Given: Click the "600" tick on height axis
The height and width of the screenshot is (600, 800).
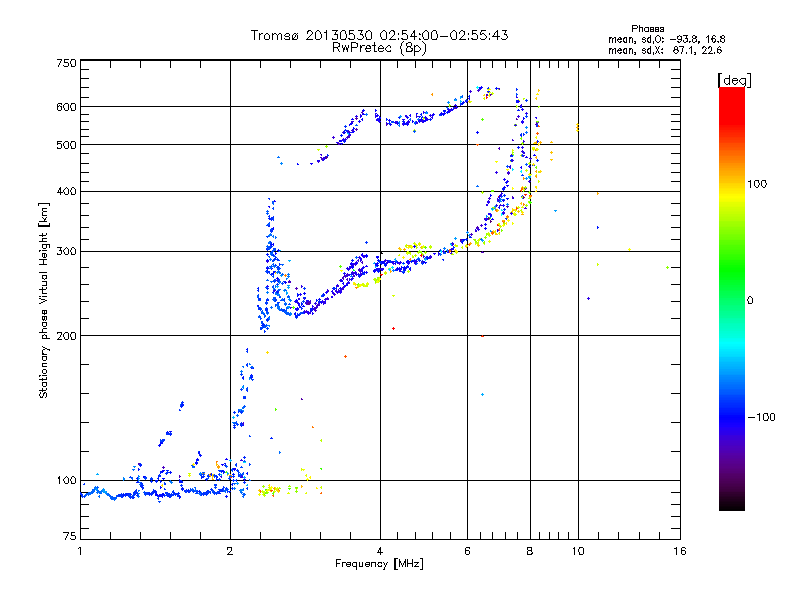Looking at the screenshot, I should [66, 107].
